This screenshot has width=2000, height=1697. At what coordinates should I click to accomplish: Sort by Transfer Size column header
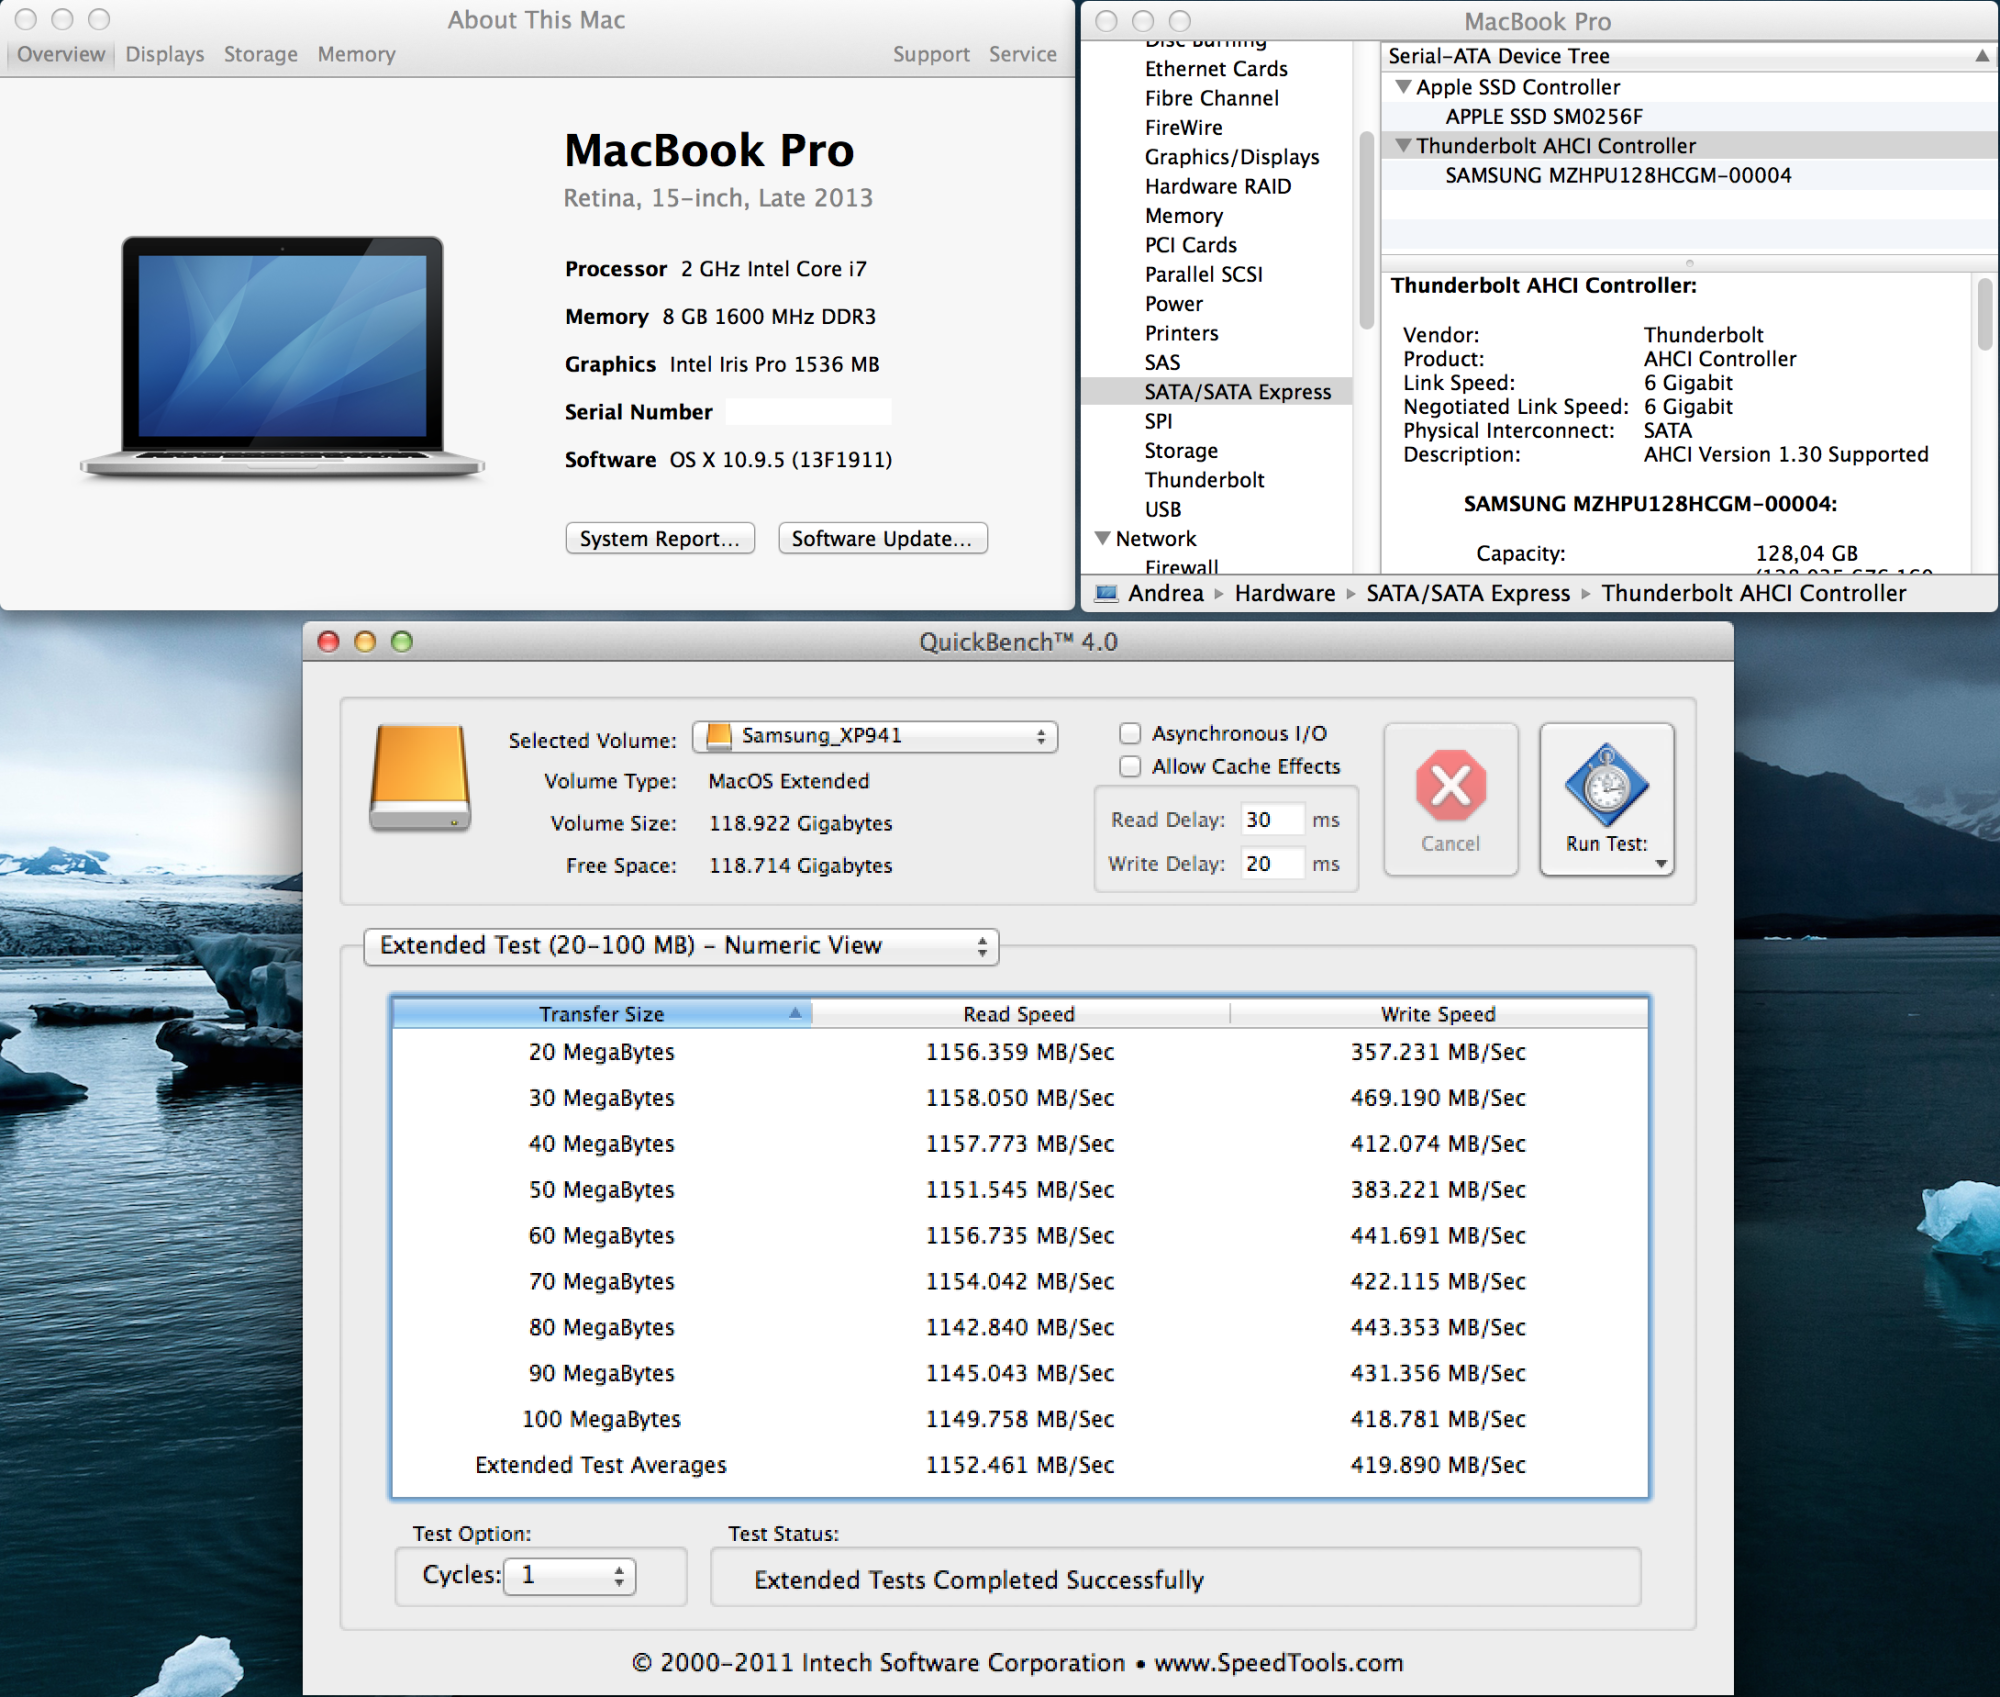602,1014
